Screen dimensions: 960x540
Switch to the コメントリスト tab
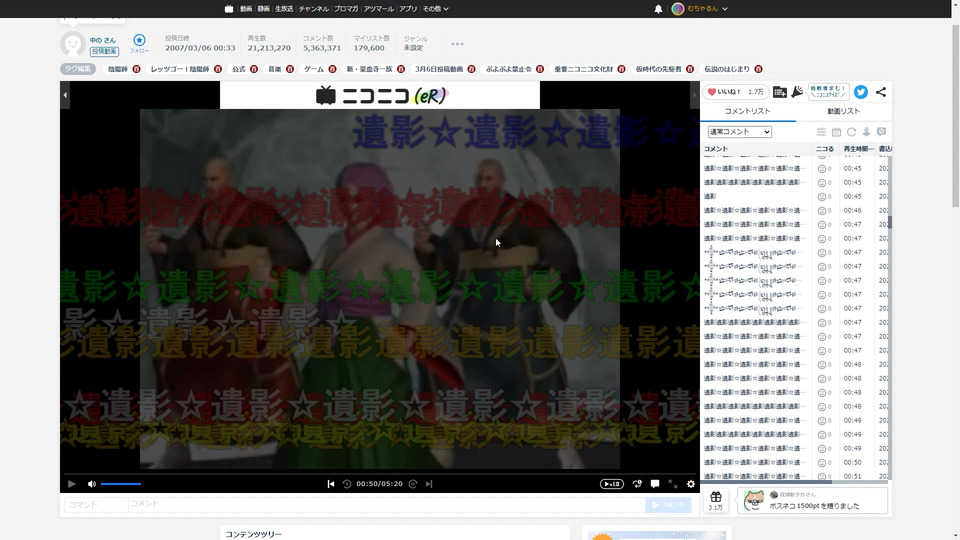coord(748,111)
